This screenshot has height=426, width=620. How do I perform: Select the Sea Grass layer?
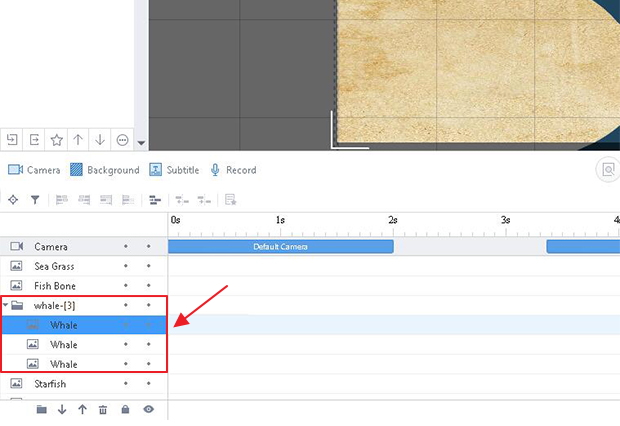point(84,266)
